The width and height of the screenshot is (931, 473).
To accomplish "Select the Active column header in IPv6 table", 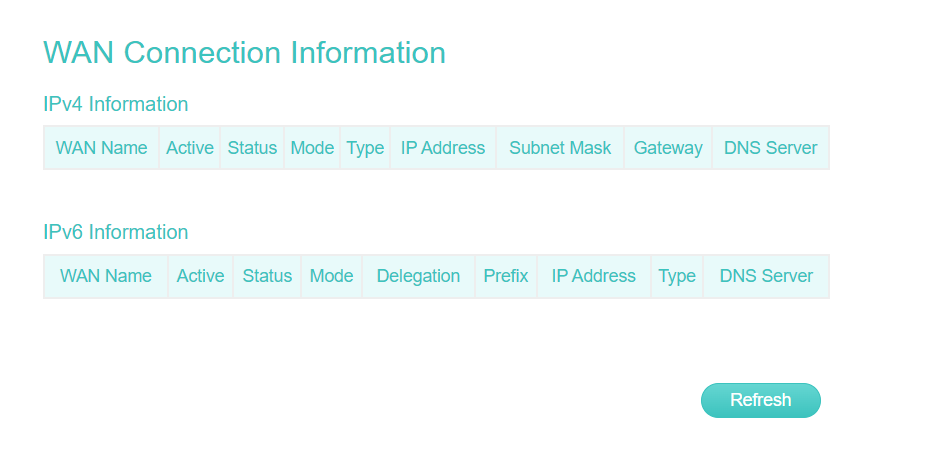I will pyautogui.click(x=200, y=276).
